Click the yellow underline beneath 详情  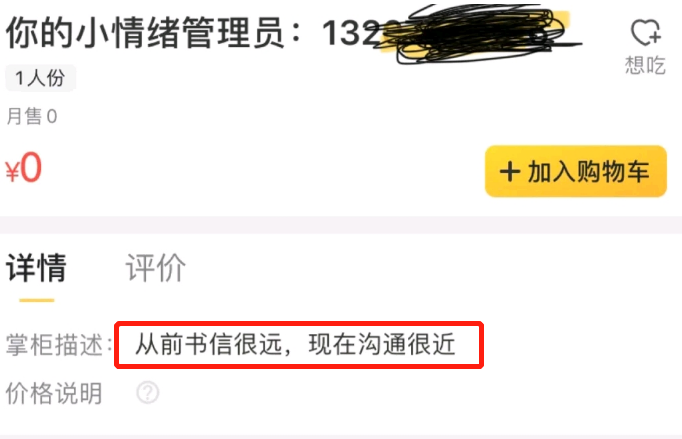point(37,300)
